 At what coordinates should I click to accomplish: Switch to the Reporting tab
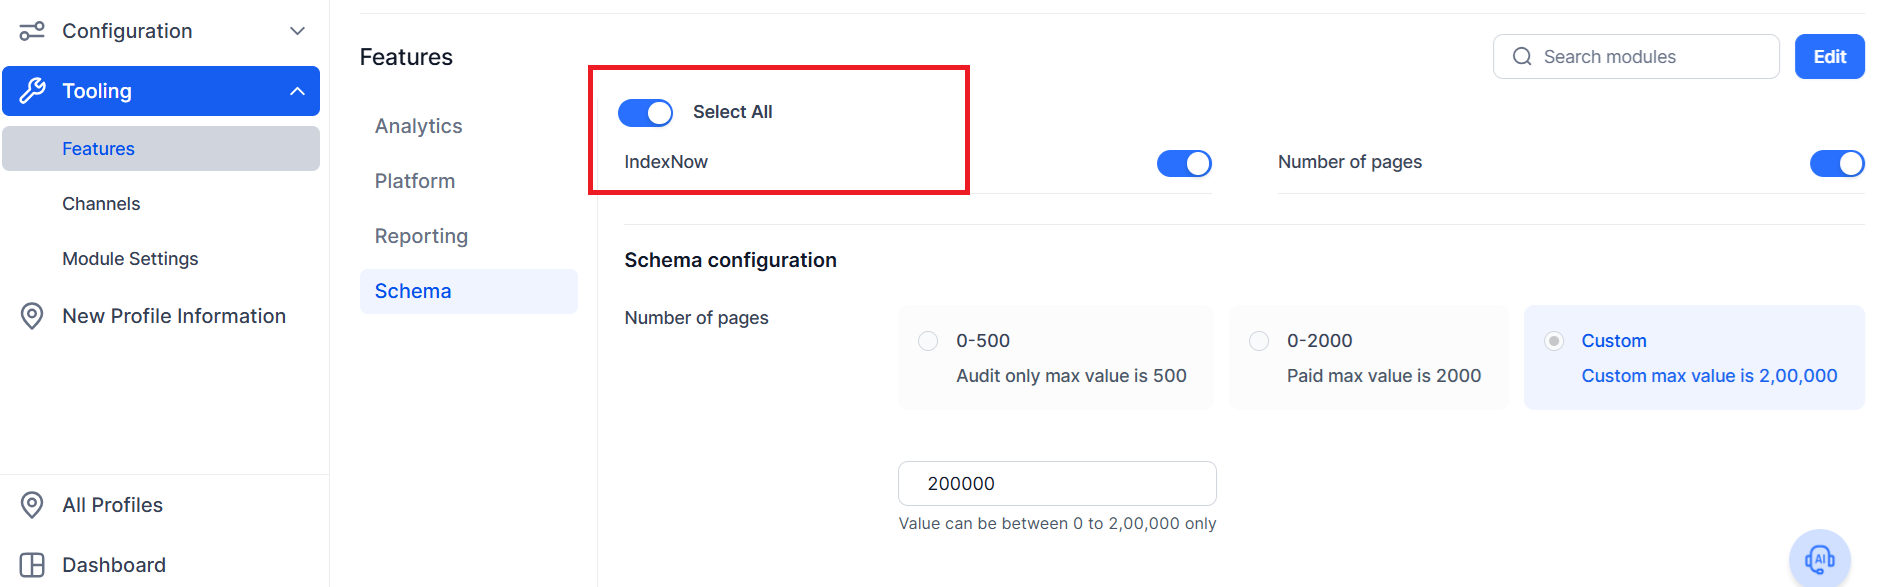coord(421,236)
